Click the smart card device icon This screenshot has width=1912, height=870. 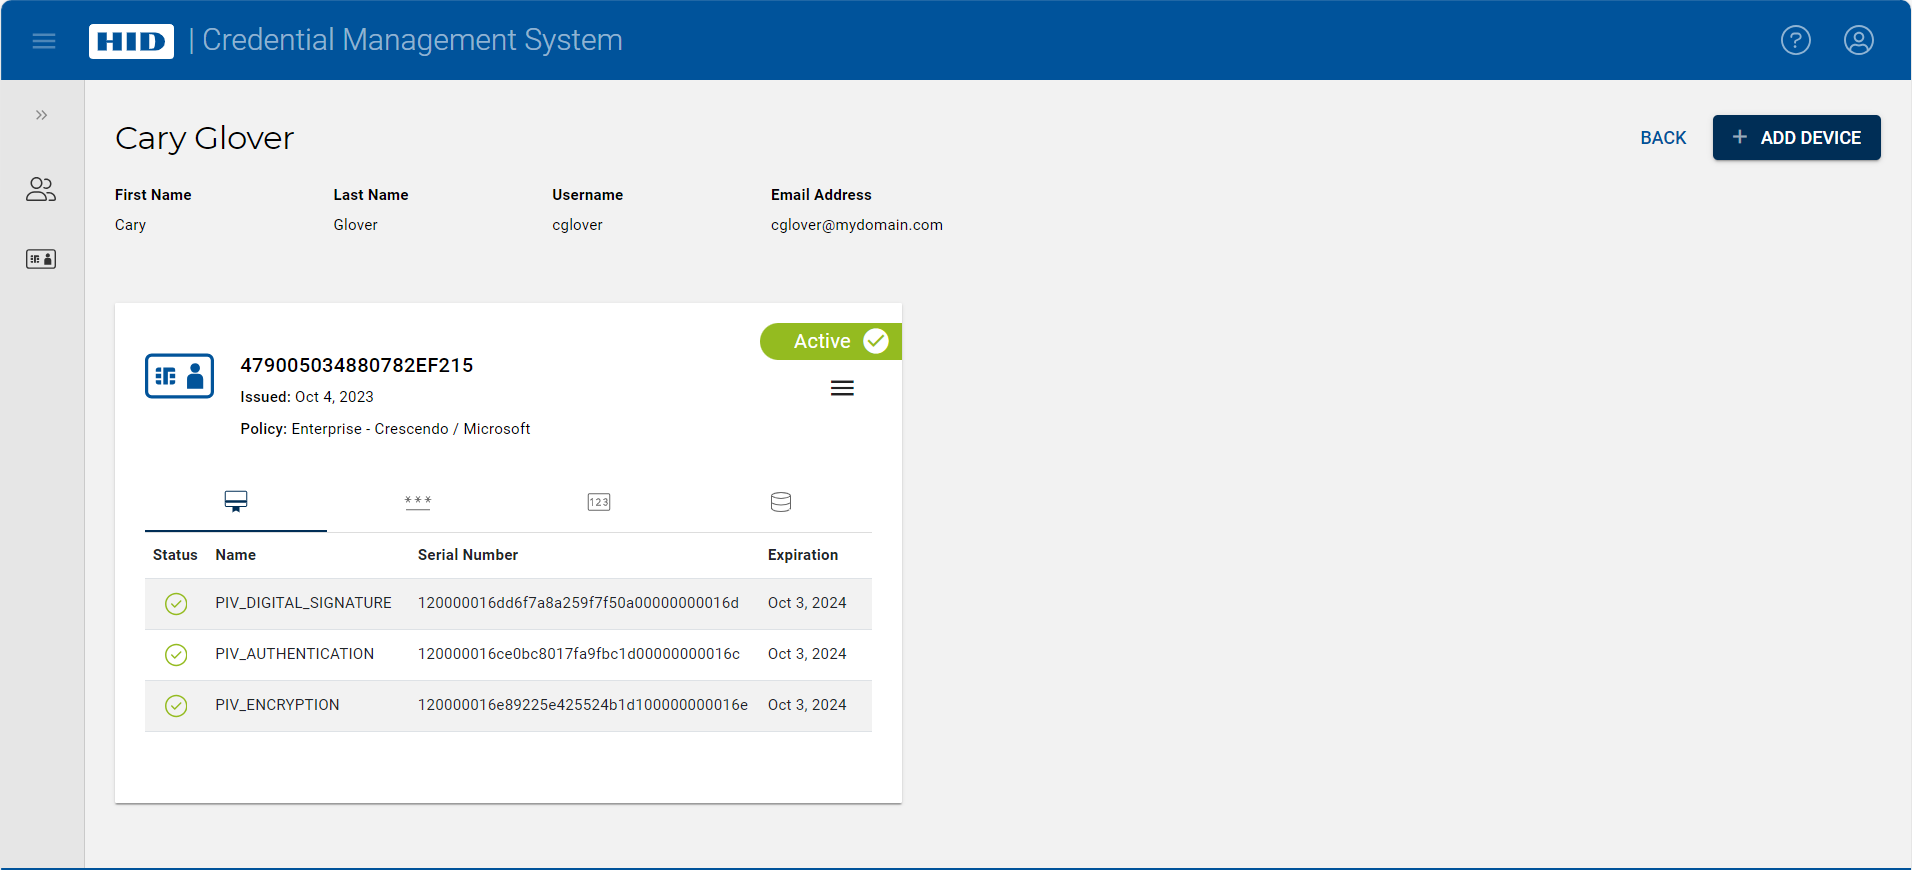[179, 376]
